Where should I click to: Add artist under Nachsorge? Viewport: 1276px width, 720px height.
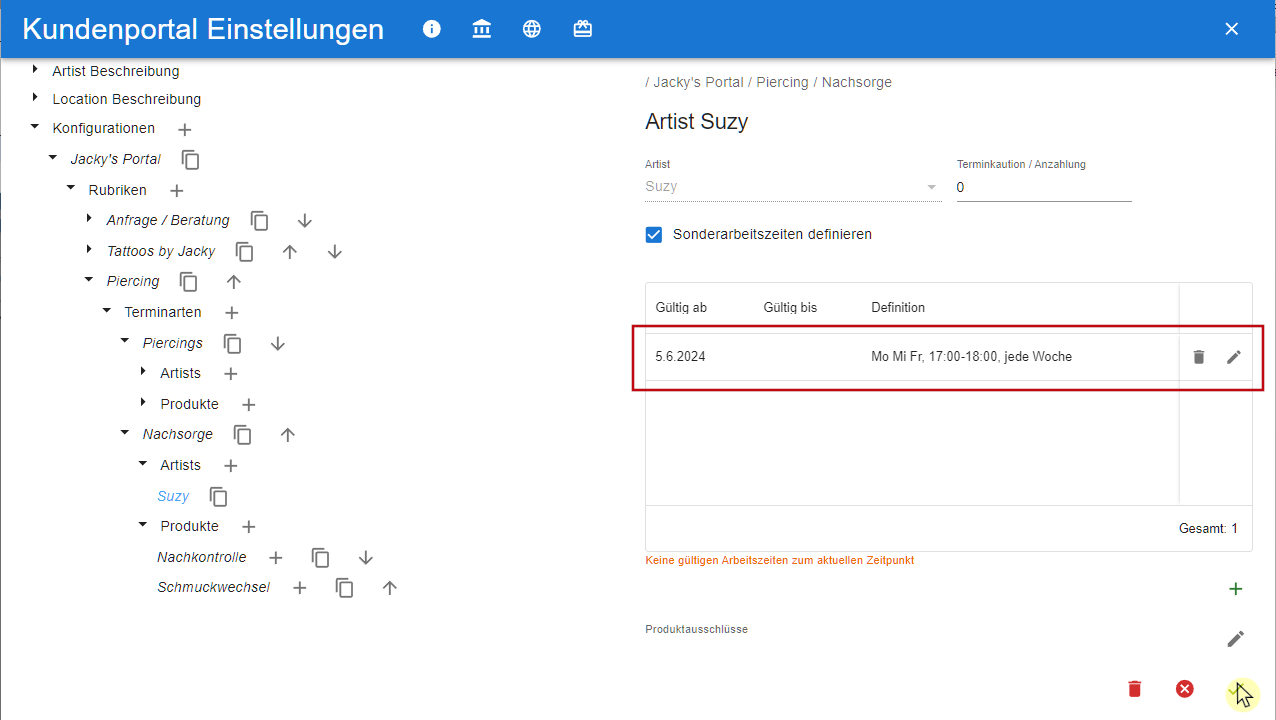point(230,466)
